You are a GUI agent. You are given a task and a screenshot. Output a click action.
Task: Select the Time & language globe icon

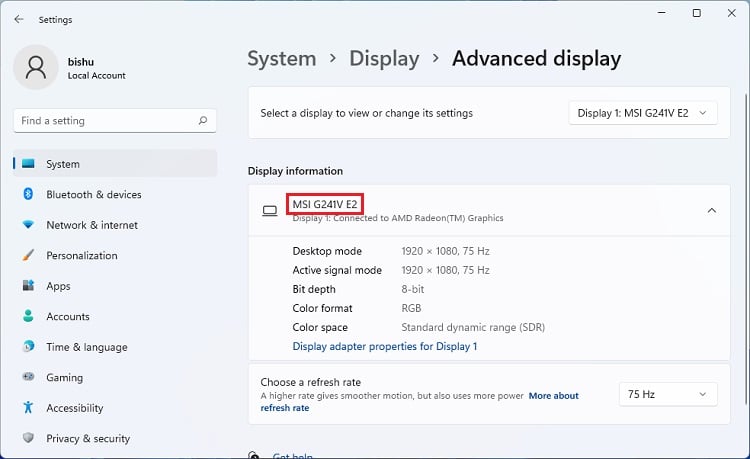pos(28,347)
